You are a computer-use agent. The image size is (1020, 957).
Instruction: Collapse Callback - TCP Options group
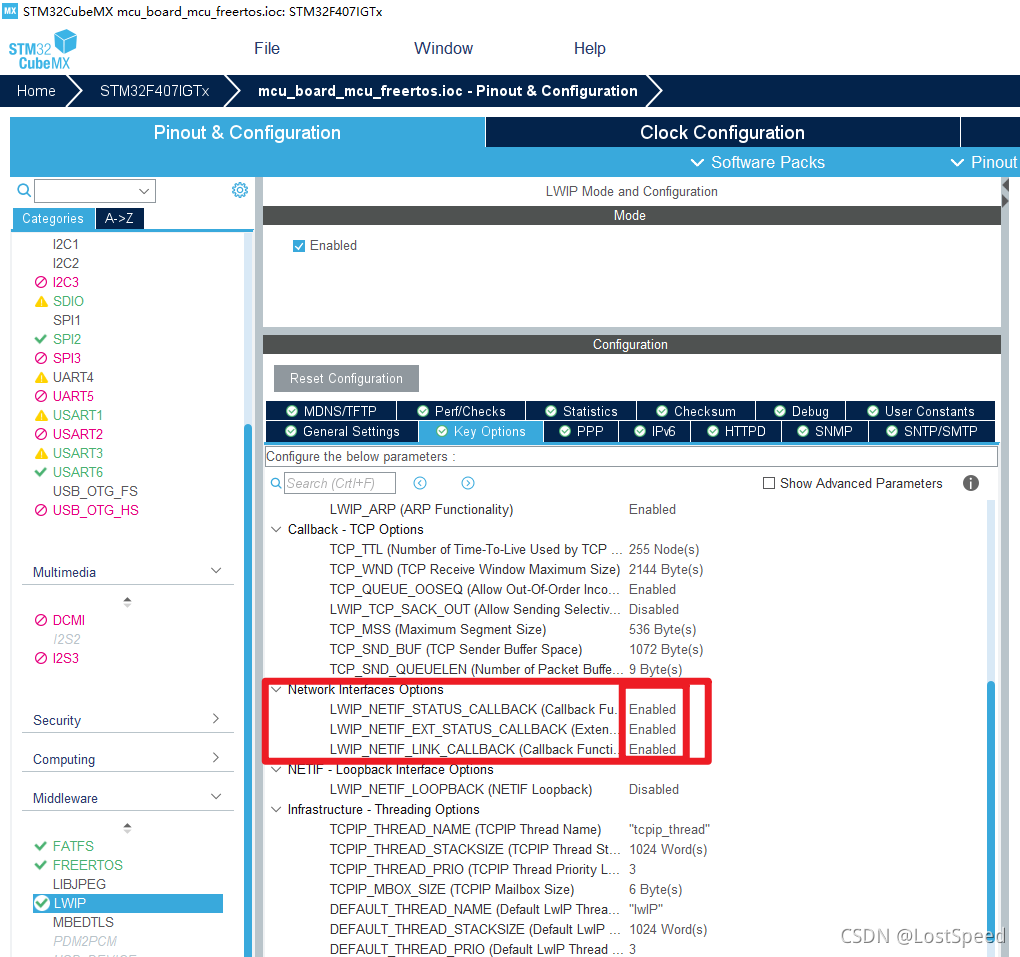coord(276,530)
